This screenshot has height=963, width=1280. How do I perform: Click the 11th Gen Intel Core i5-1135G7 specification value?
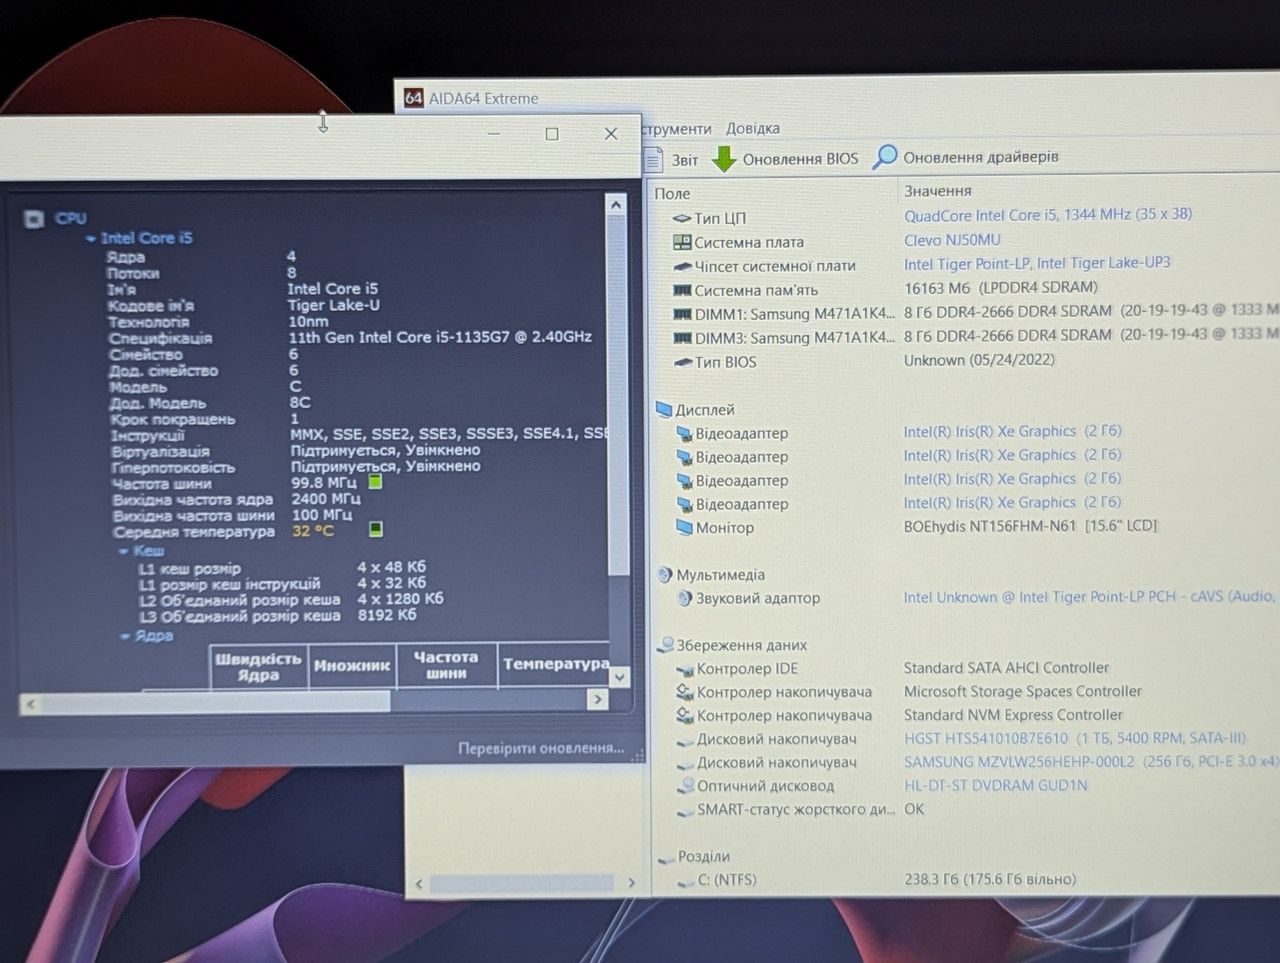click(440, 337)
